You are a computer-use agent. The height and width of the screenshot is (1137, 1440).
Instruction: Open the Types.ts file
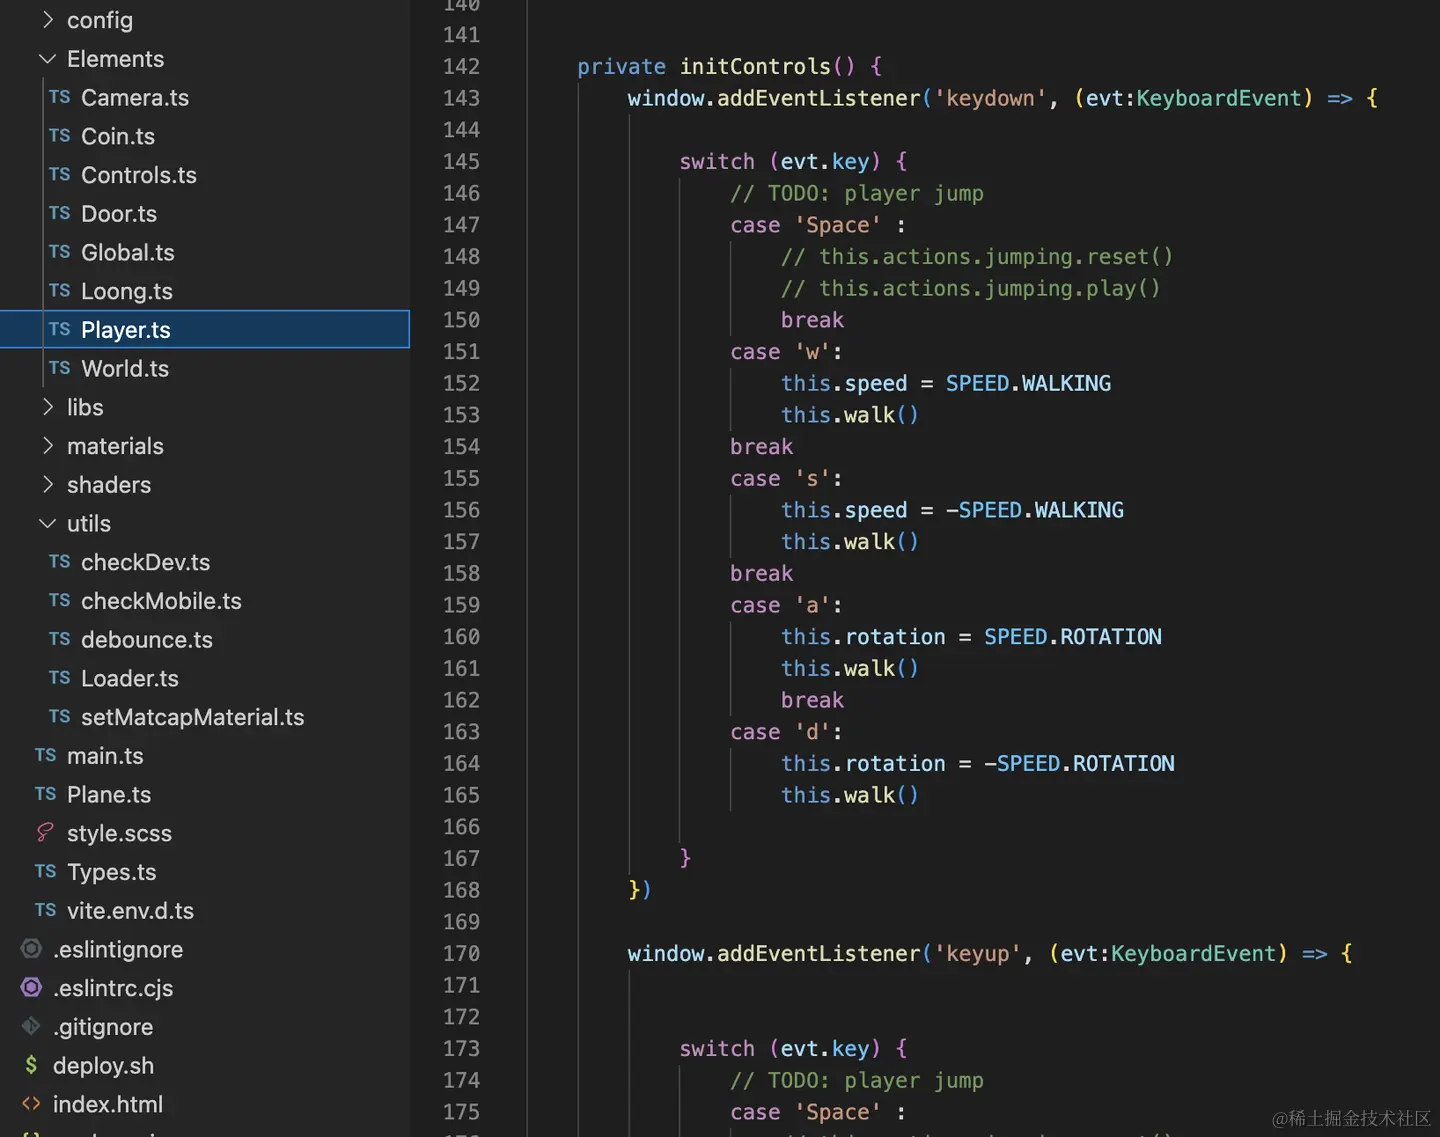112,873
